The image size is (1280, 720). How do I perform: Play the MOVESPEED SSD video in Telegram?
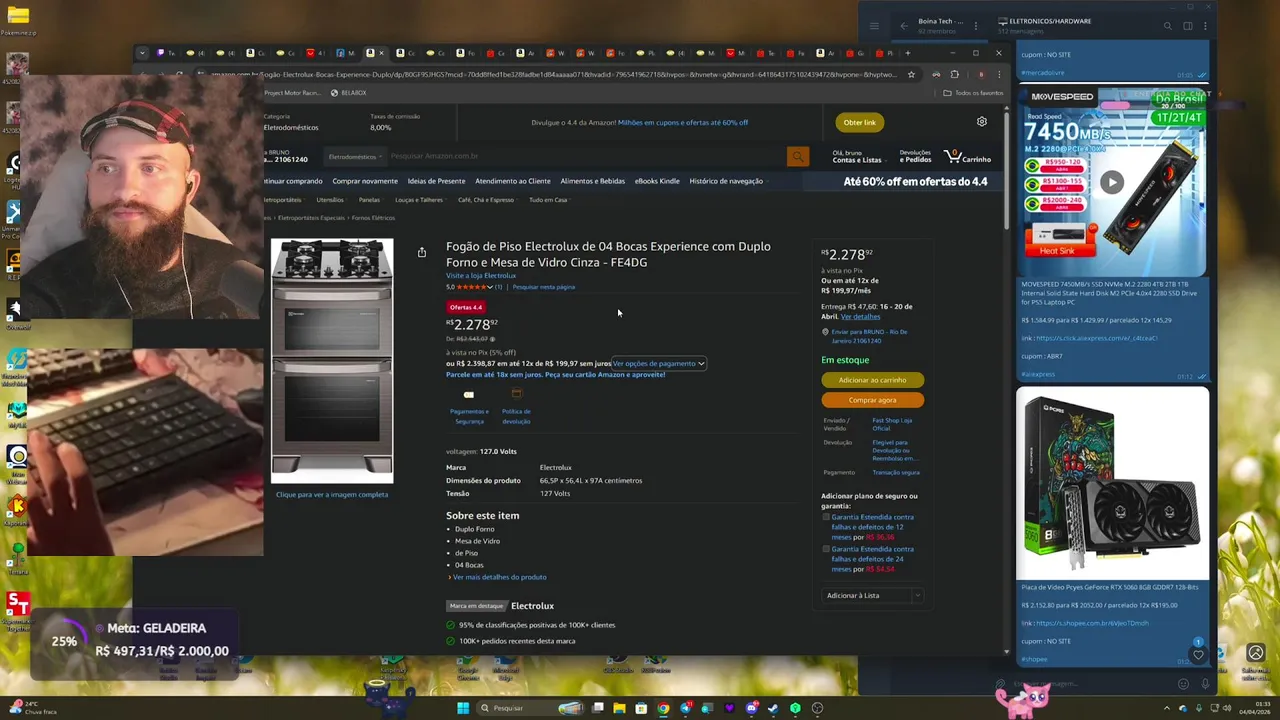coord(1112,182)
